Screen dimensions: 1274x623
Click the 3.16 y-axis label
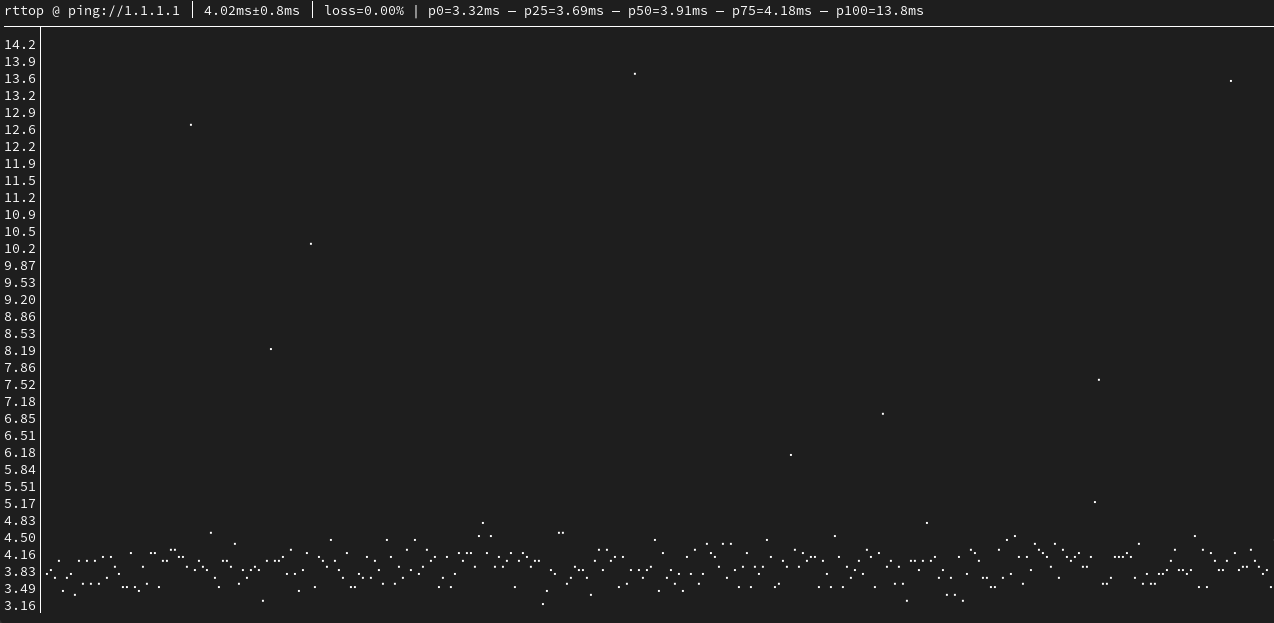pos(20,606)
